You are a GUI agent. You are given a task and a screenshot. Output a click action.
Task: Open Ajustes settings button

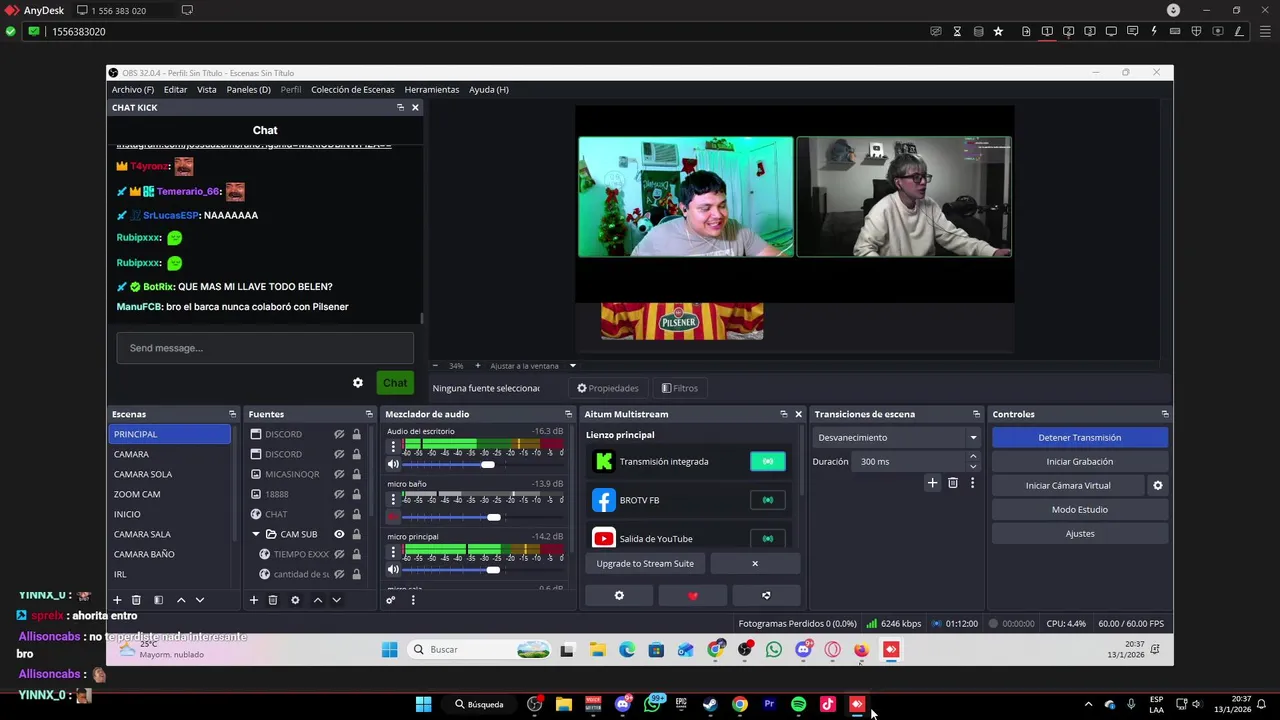click(1080, 534)
